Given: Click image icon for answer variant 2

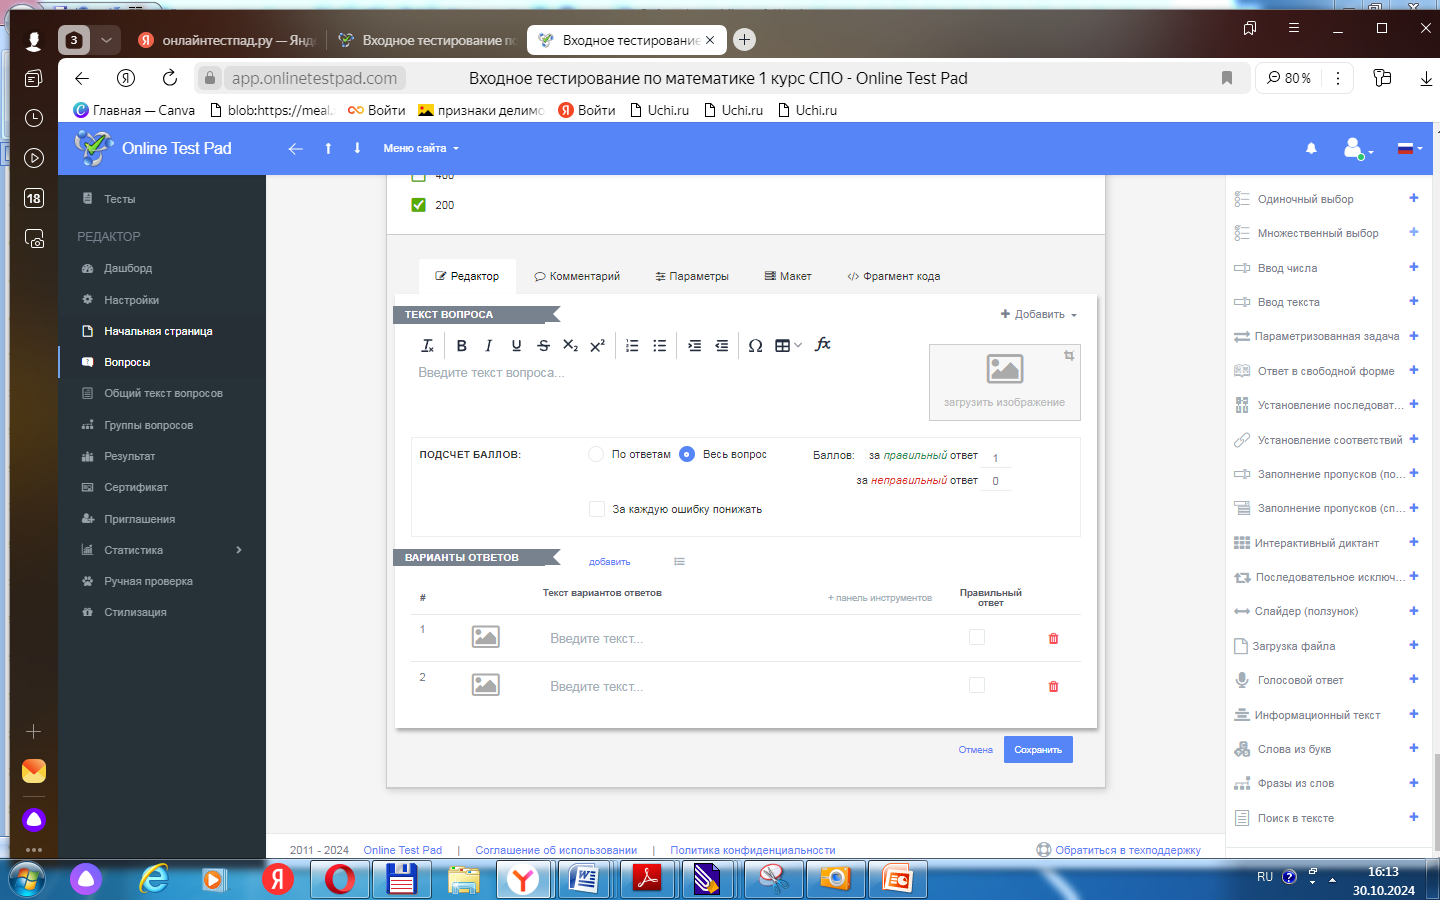Looking at the screenshot, I should [x=485, y=685].
